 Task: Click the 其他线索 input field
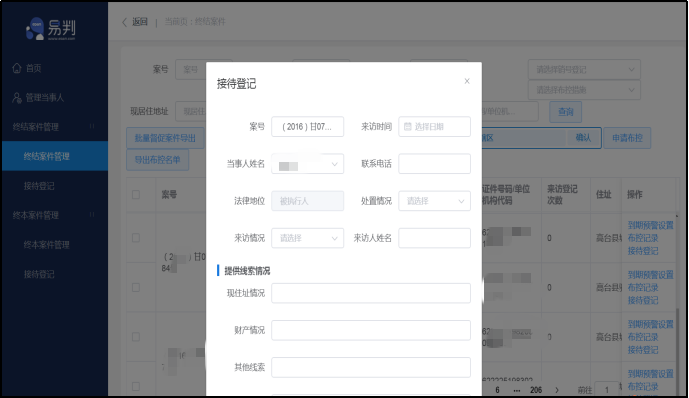click(371, 367)
